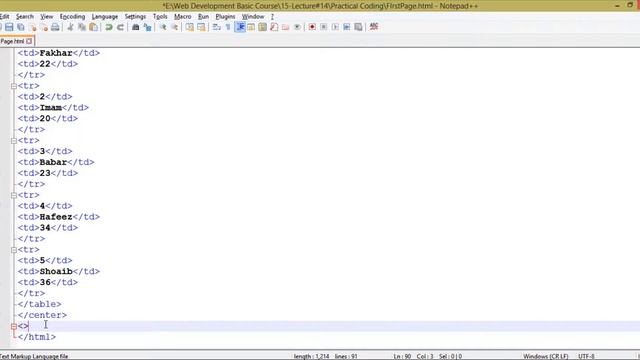This screenshot has width=640, height=360.
Task: Click the Zoom In toolbar icon
Action: tap(162, 27)
